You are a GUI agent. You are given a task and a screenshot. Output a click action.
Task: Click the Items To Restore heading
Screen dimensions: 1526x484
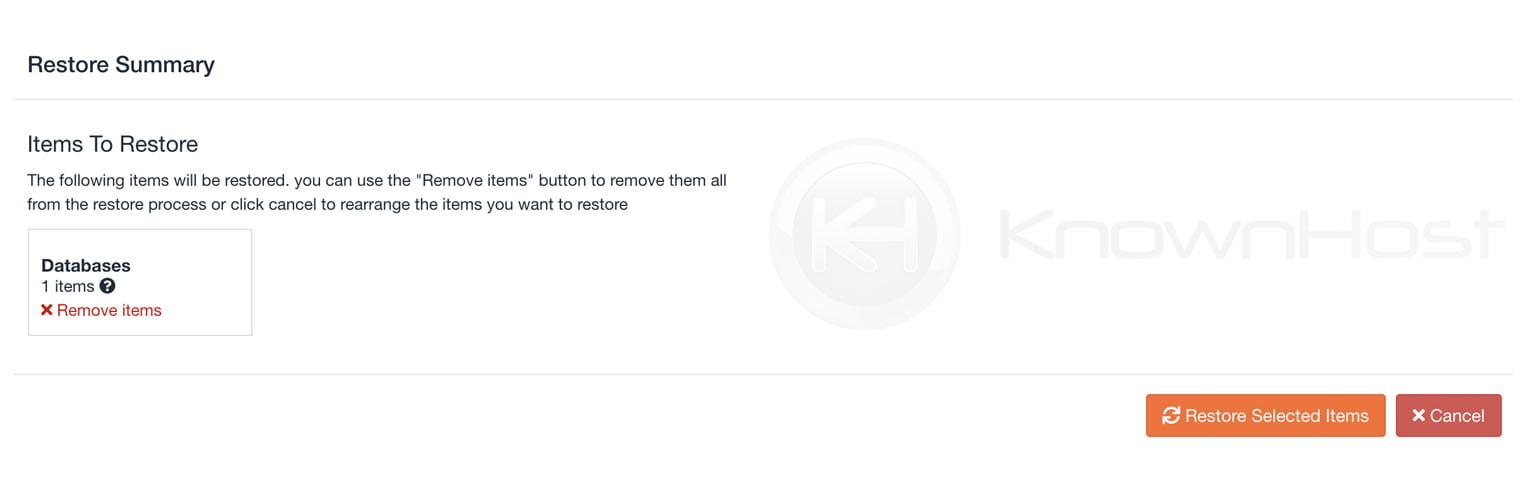tap(113, 144)
